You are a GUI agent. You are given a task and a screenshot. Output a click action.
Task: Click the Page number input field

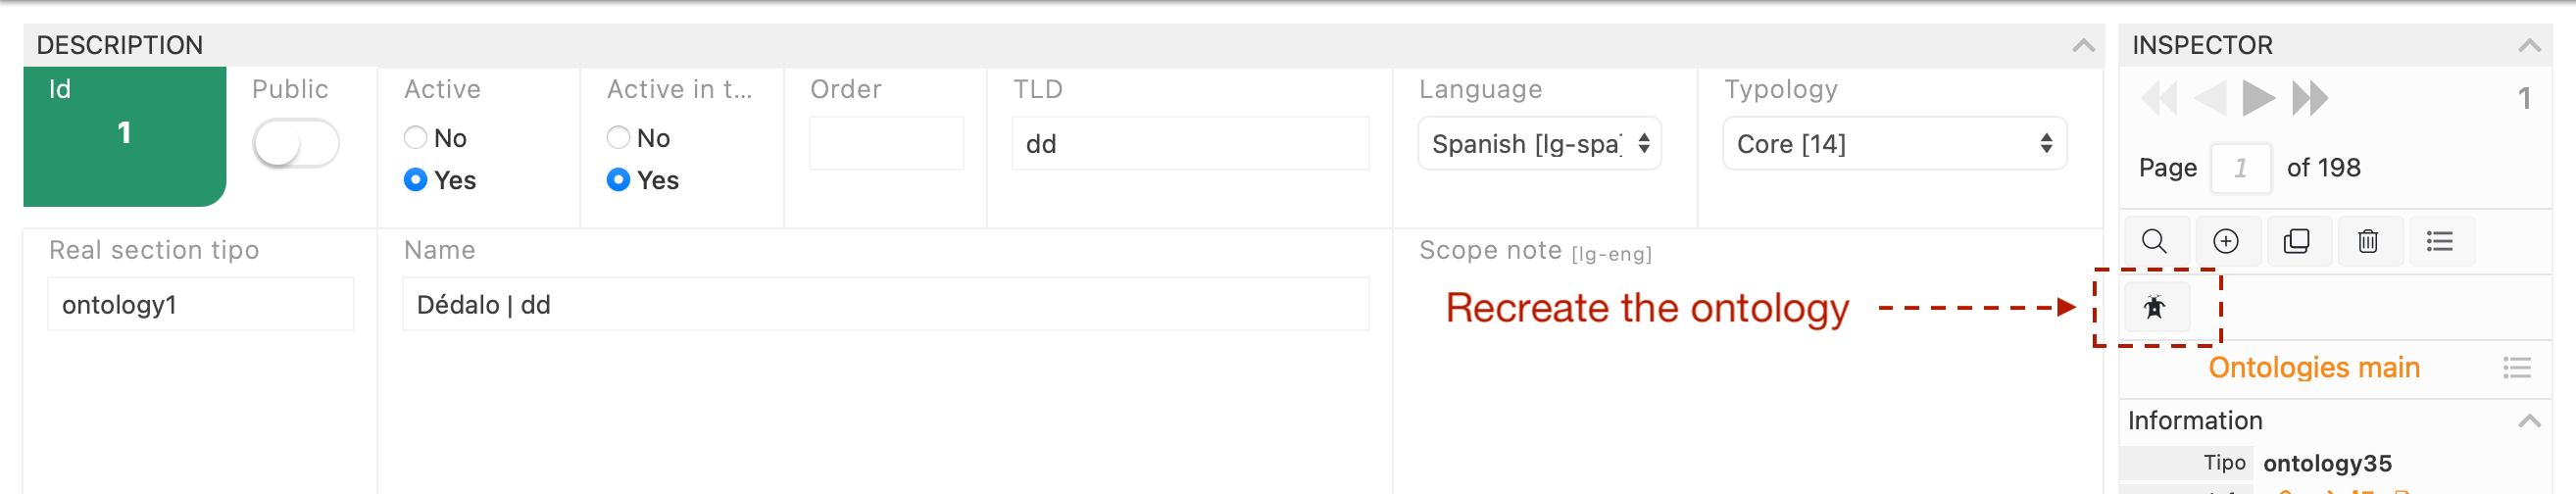[x=2240, y=168]
